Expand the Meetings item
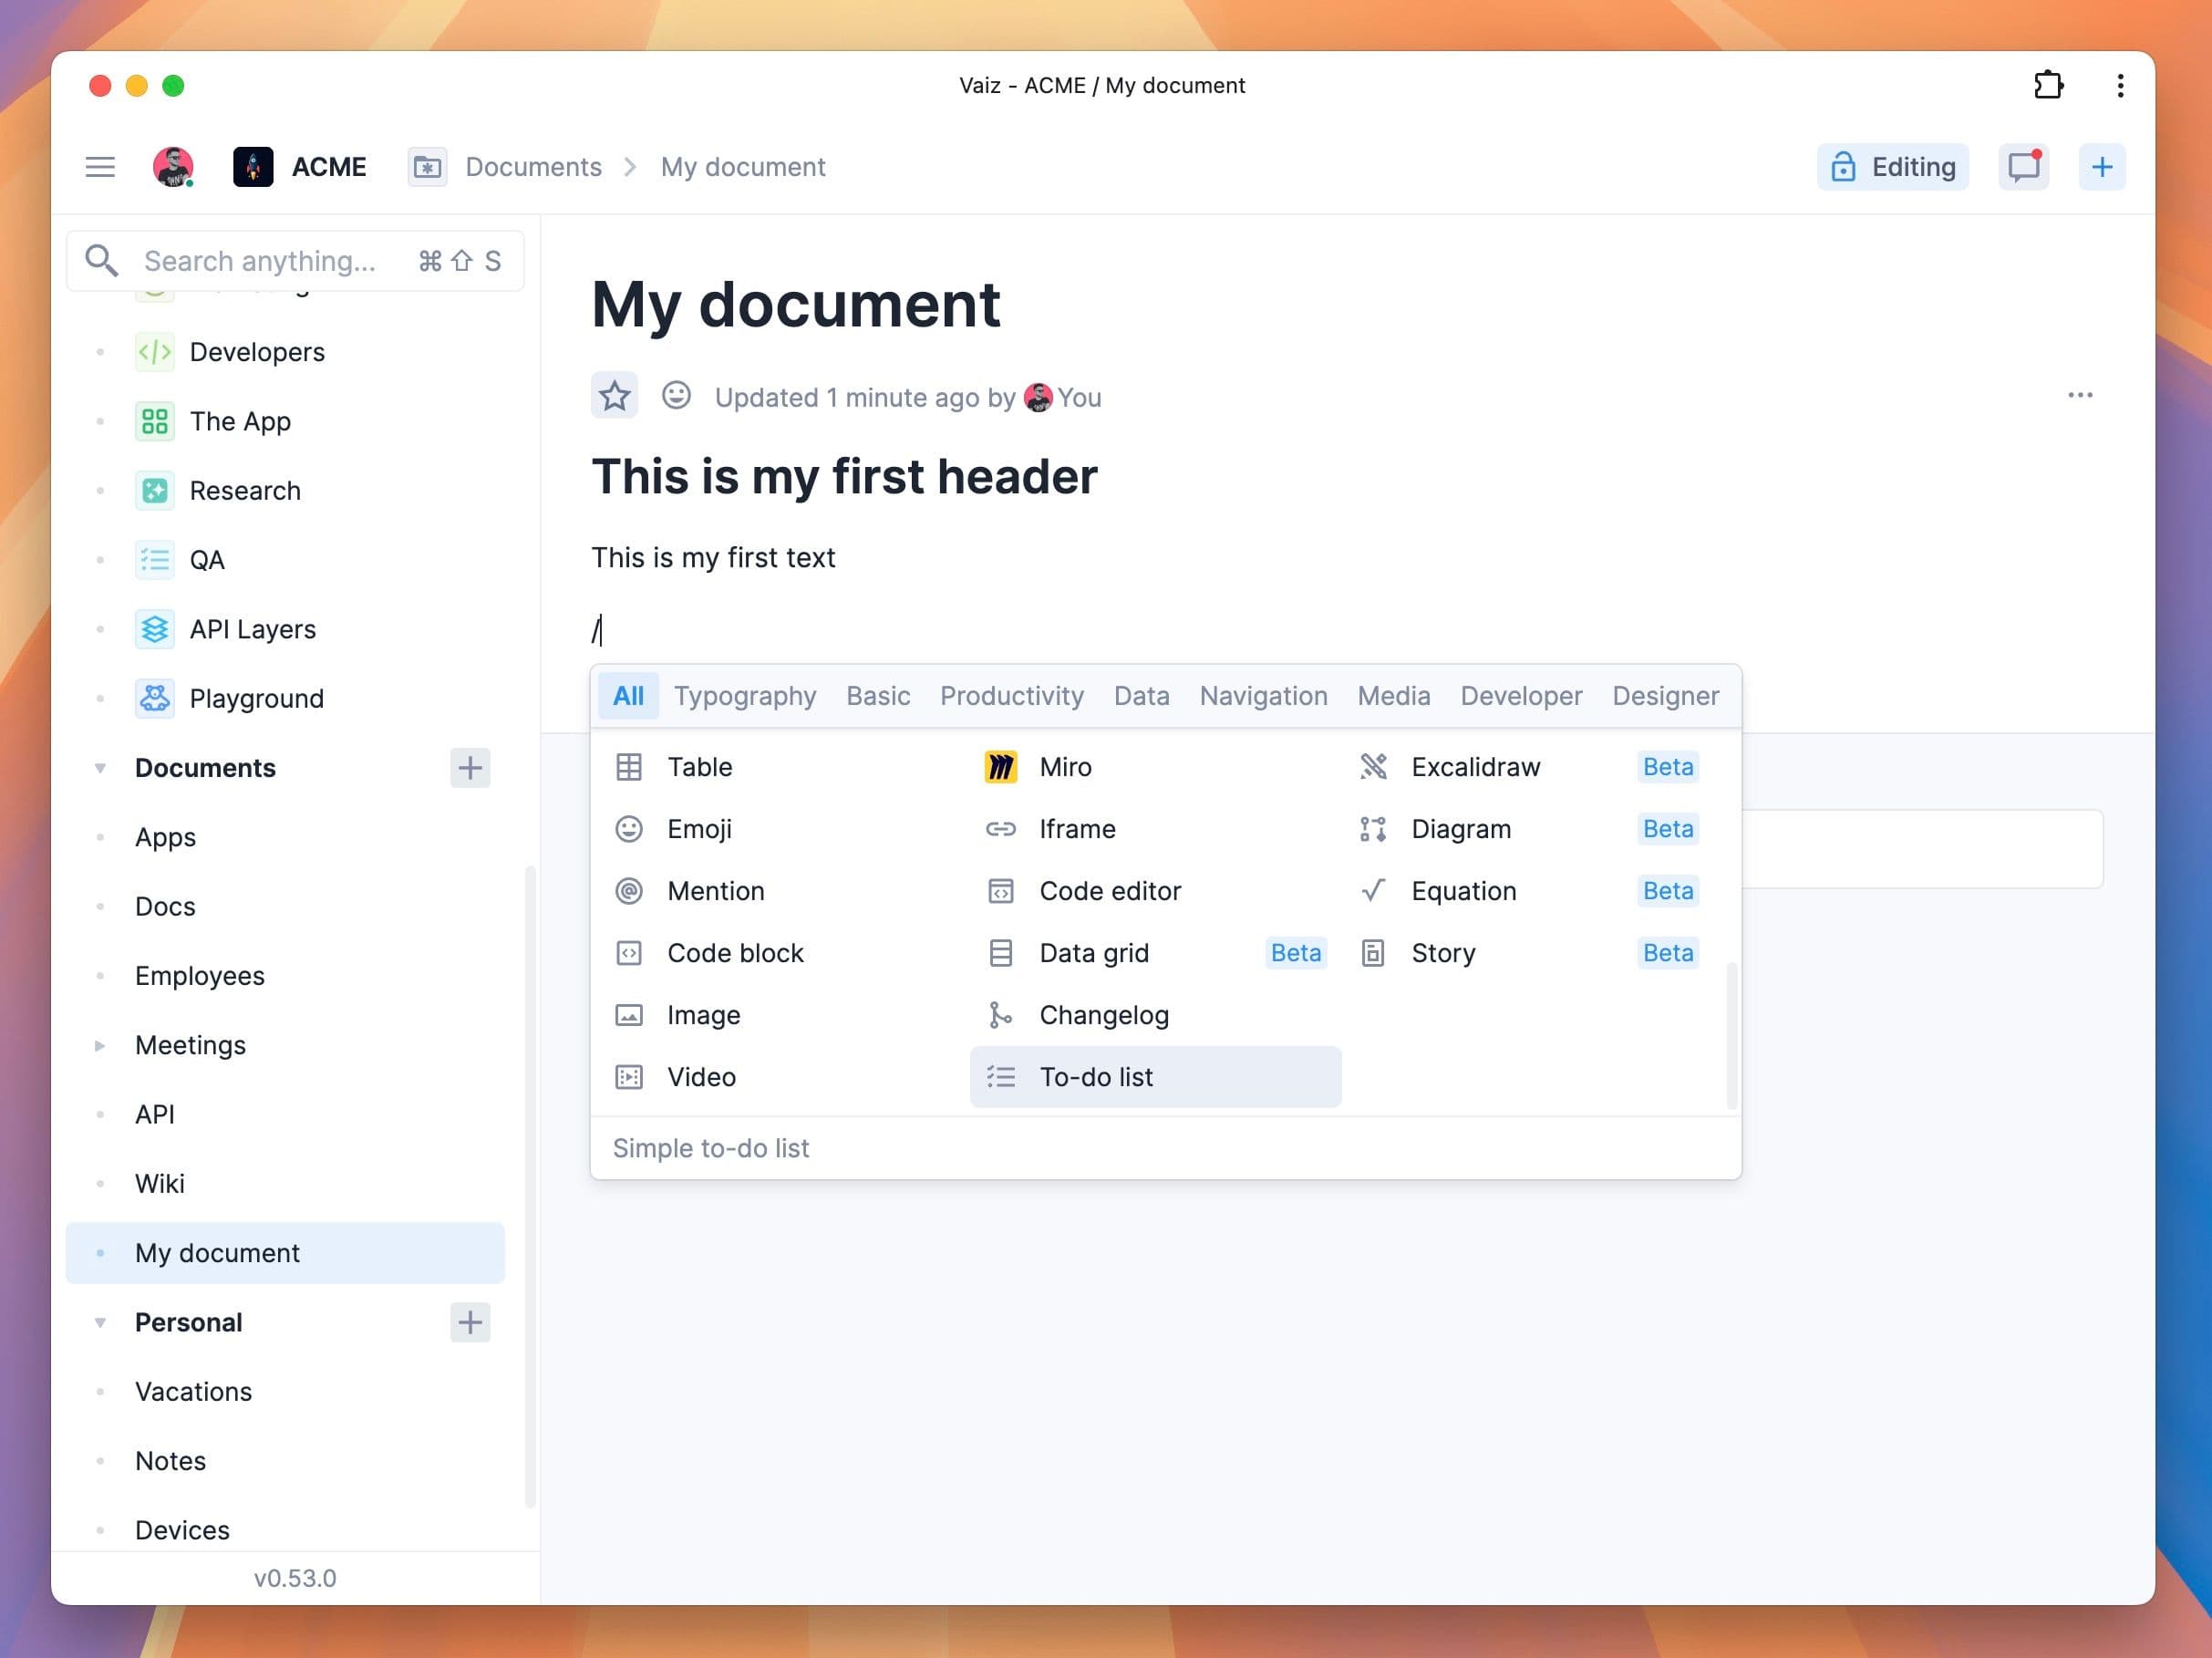2212x1658 pixels. (x=100, y=1044)
